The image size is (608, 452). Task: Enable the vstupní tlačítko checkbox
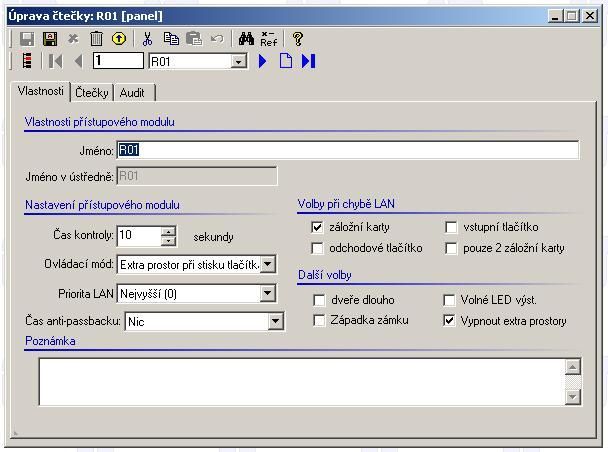451,228
